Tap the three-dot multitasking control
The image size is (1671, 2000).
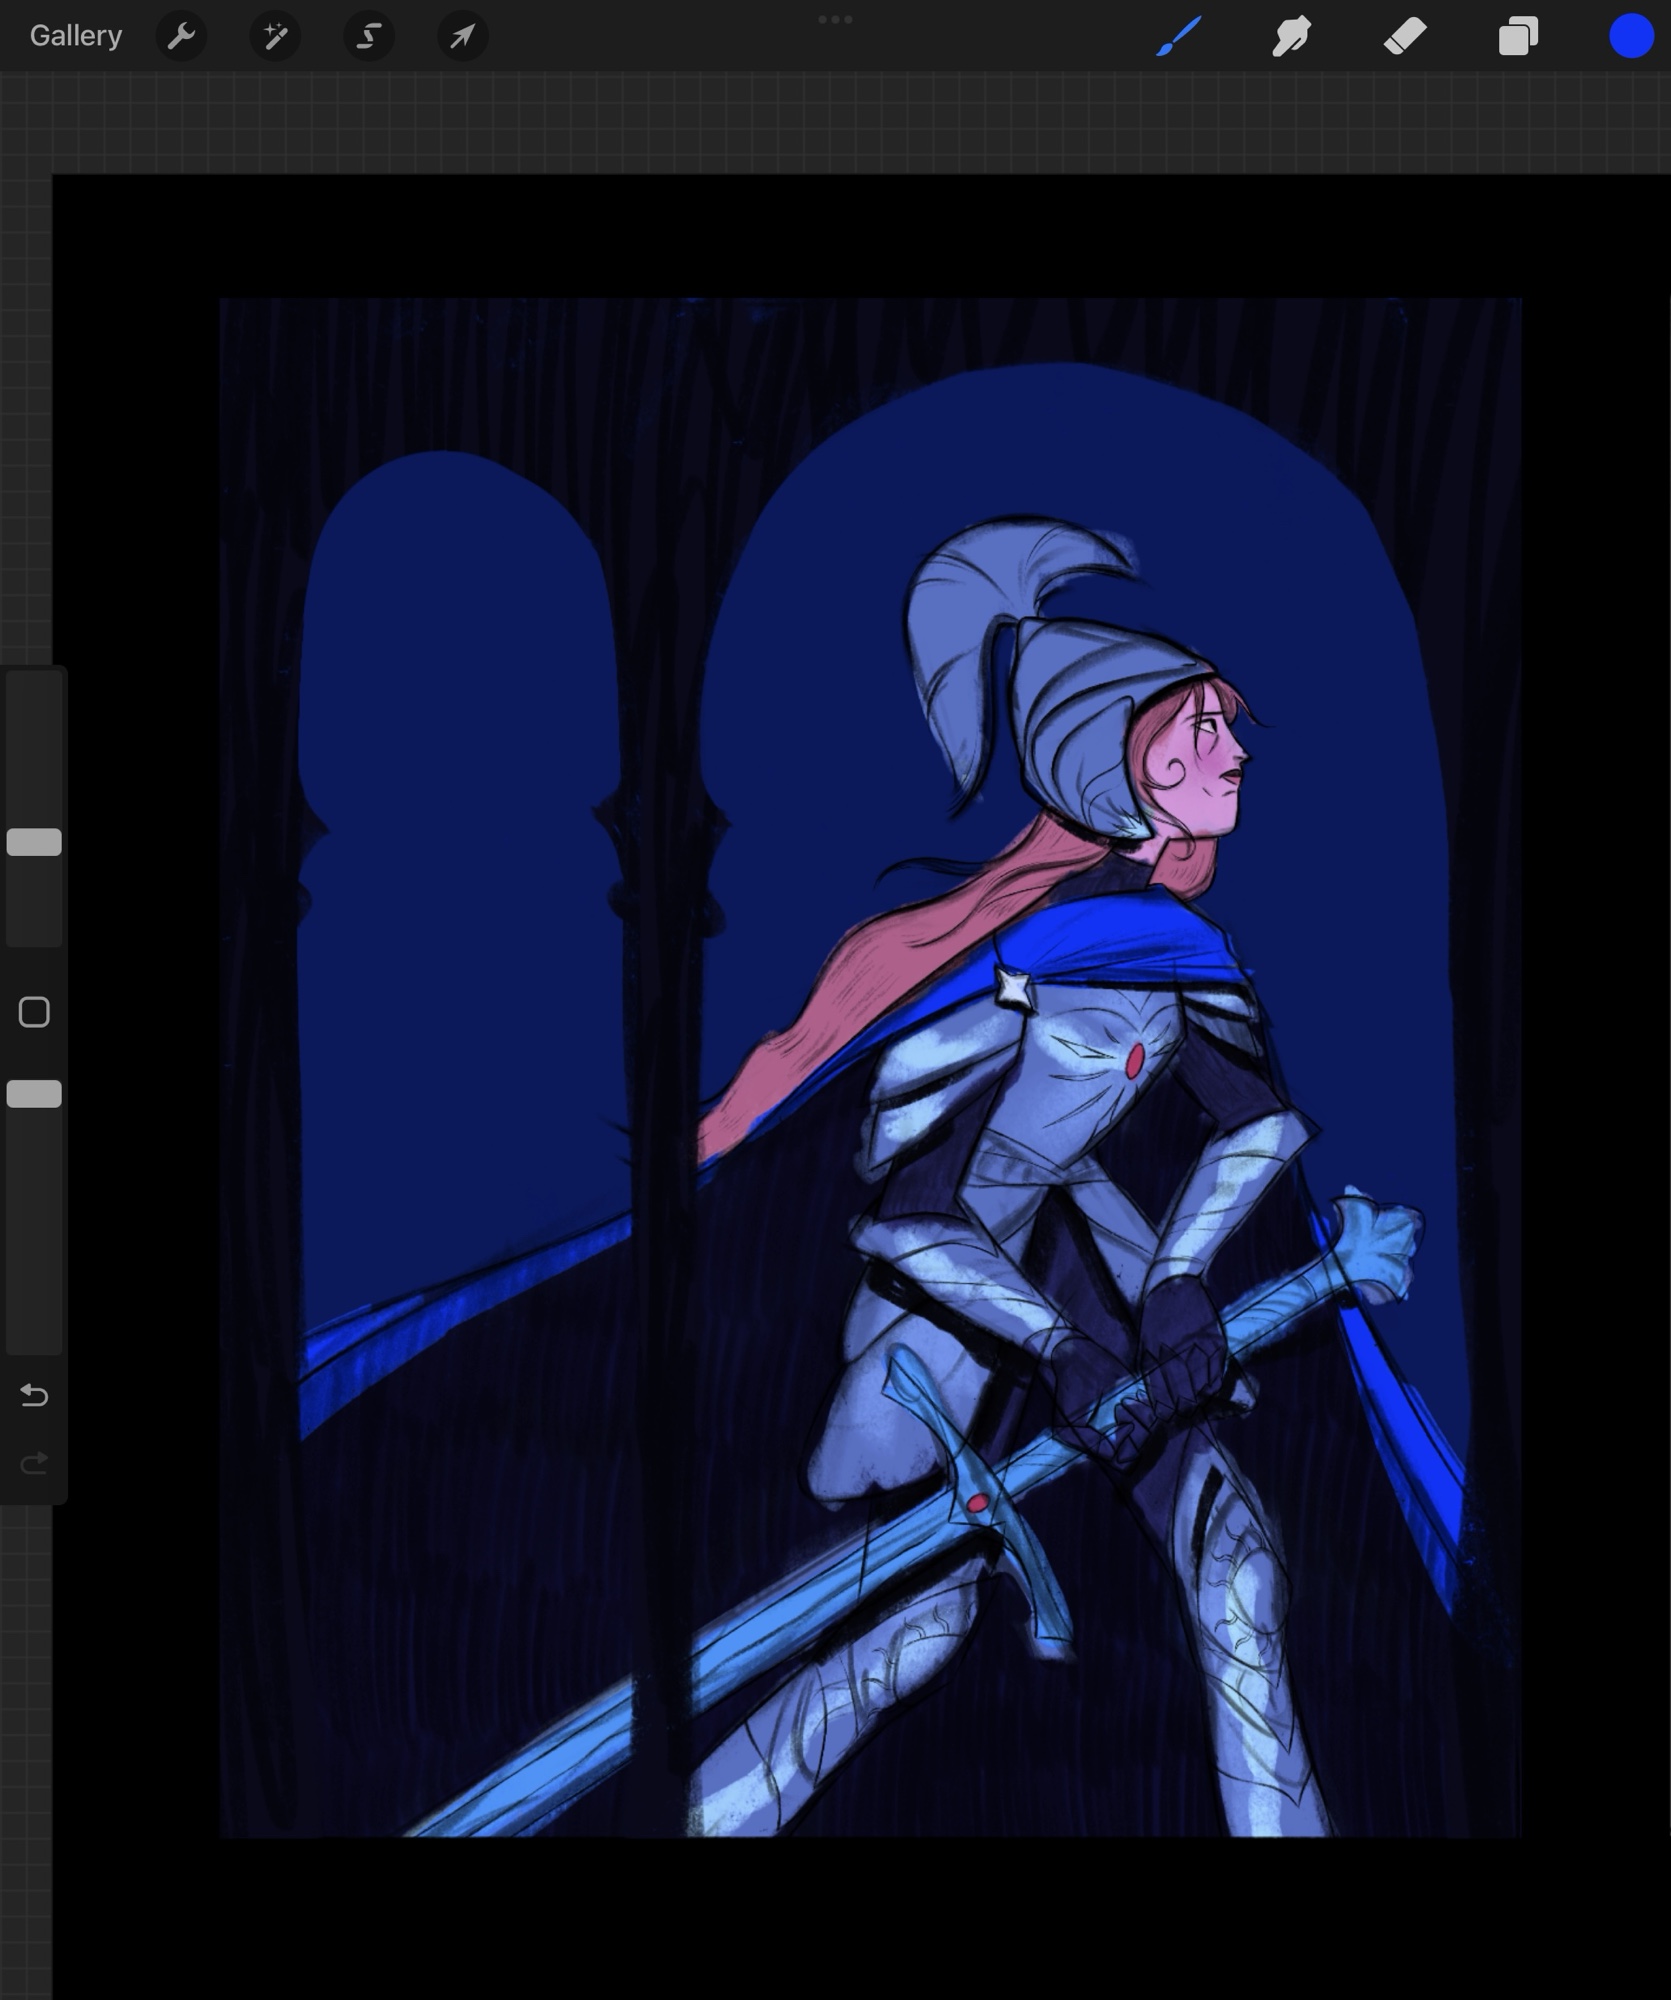click(835, 19)
